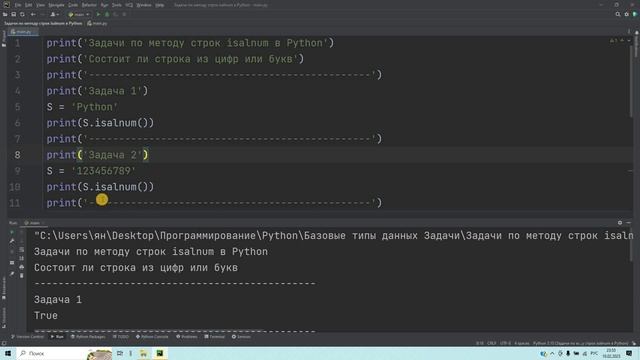Click the Run console vertical scrollbar
Viewport: 640px width, 360px height.
click(631, 245)
